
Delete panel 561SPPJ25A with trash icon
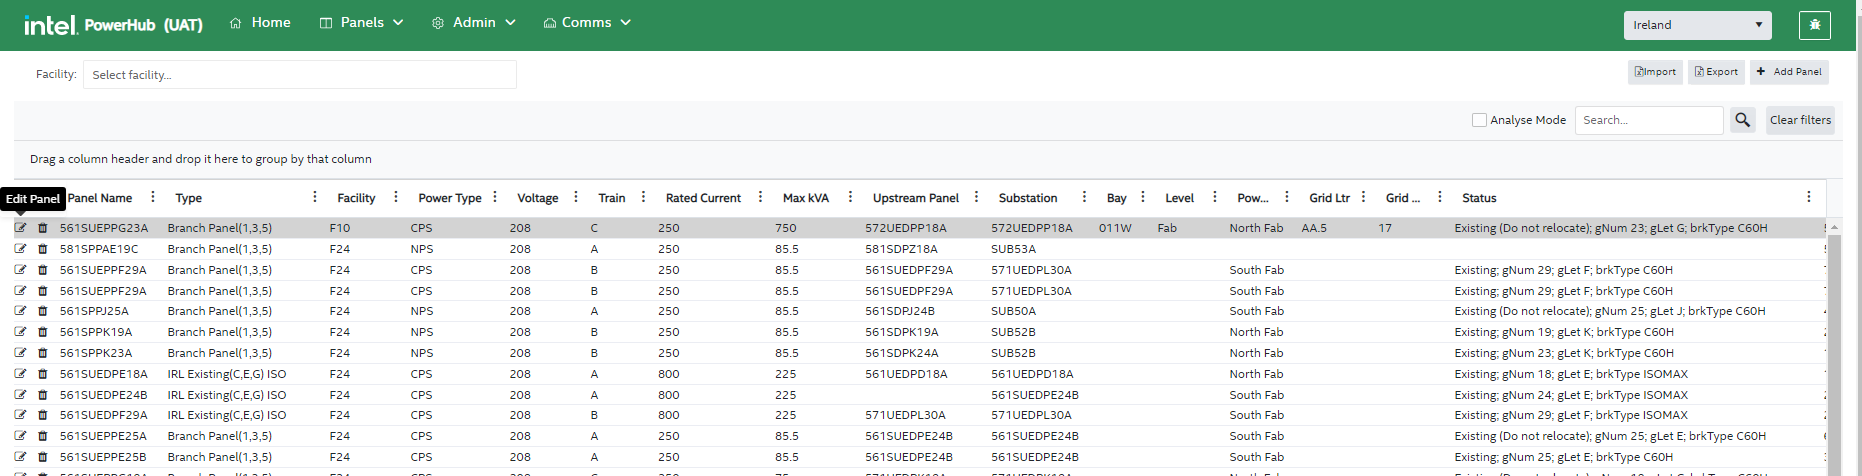[x=43, y=311]
